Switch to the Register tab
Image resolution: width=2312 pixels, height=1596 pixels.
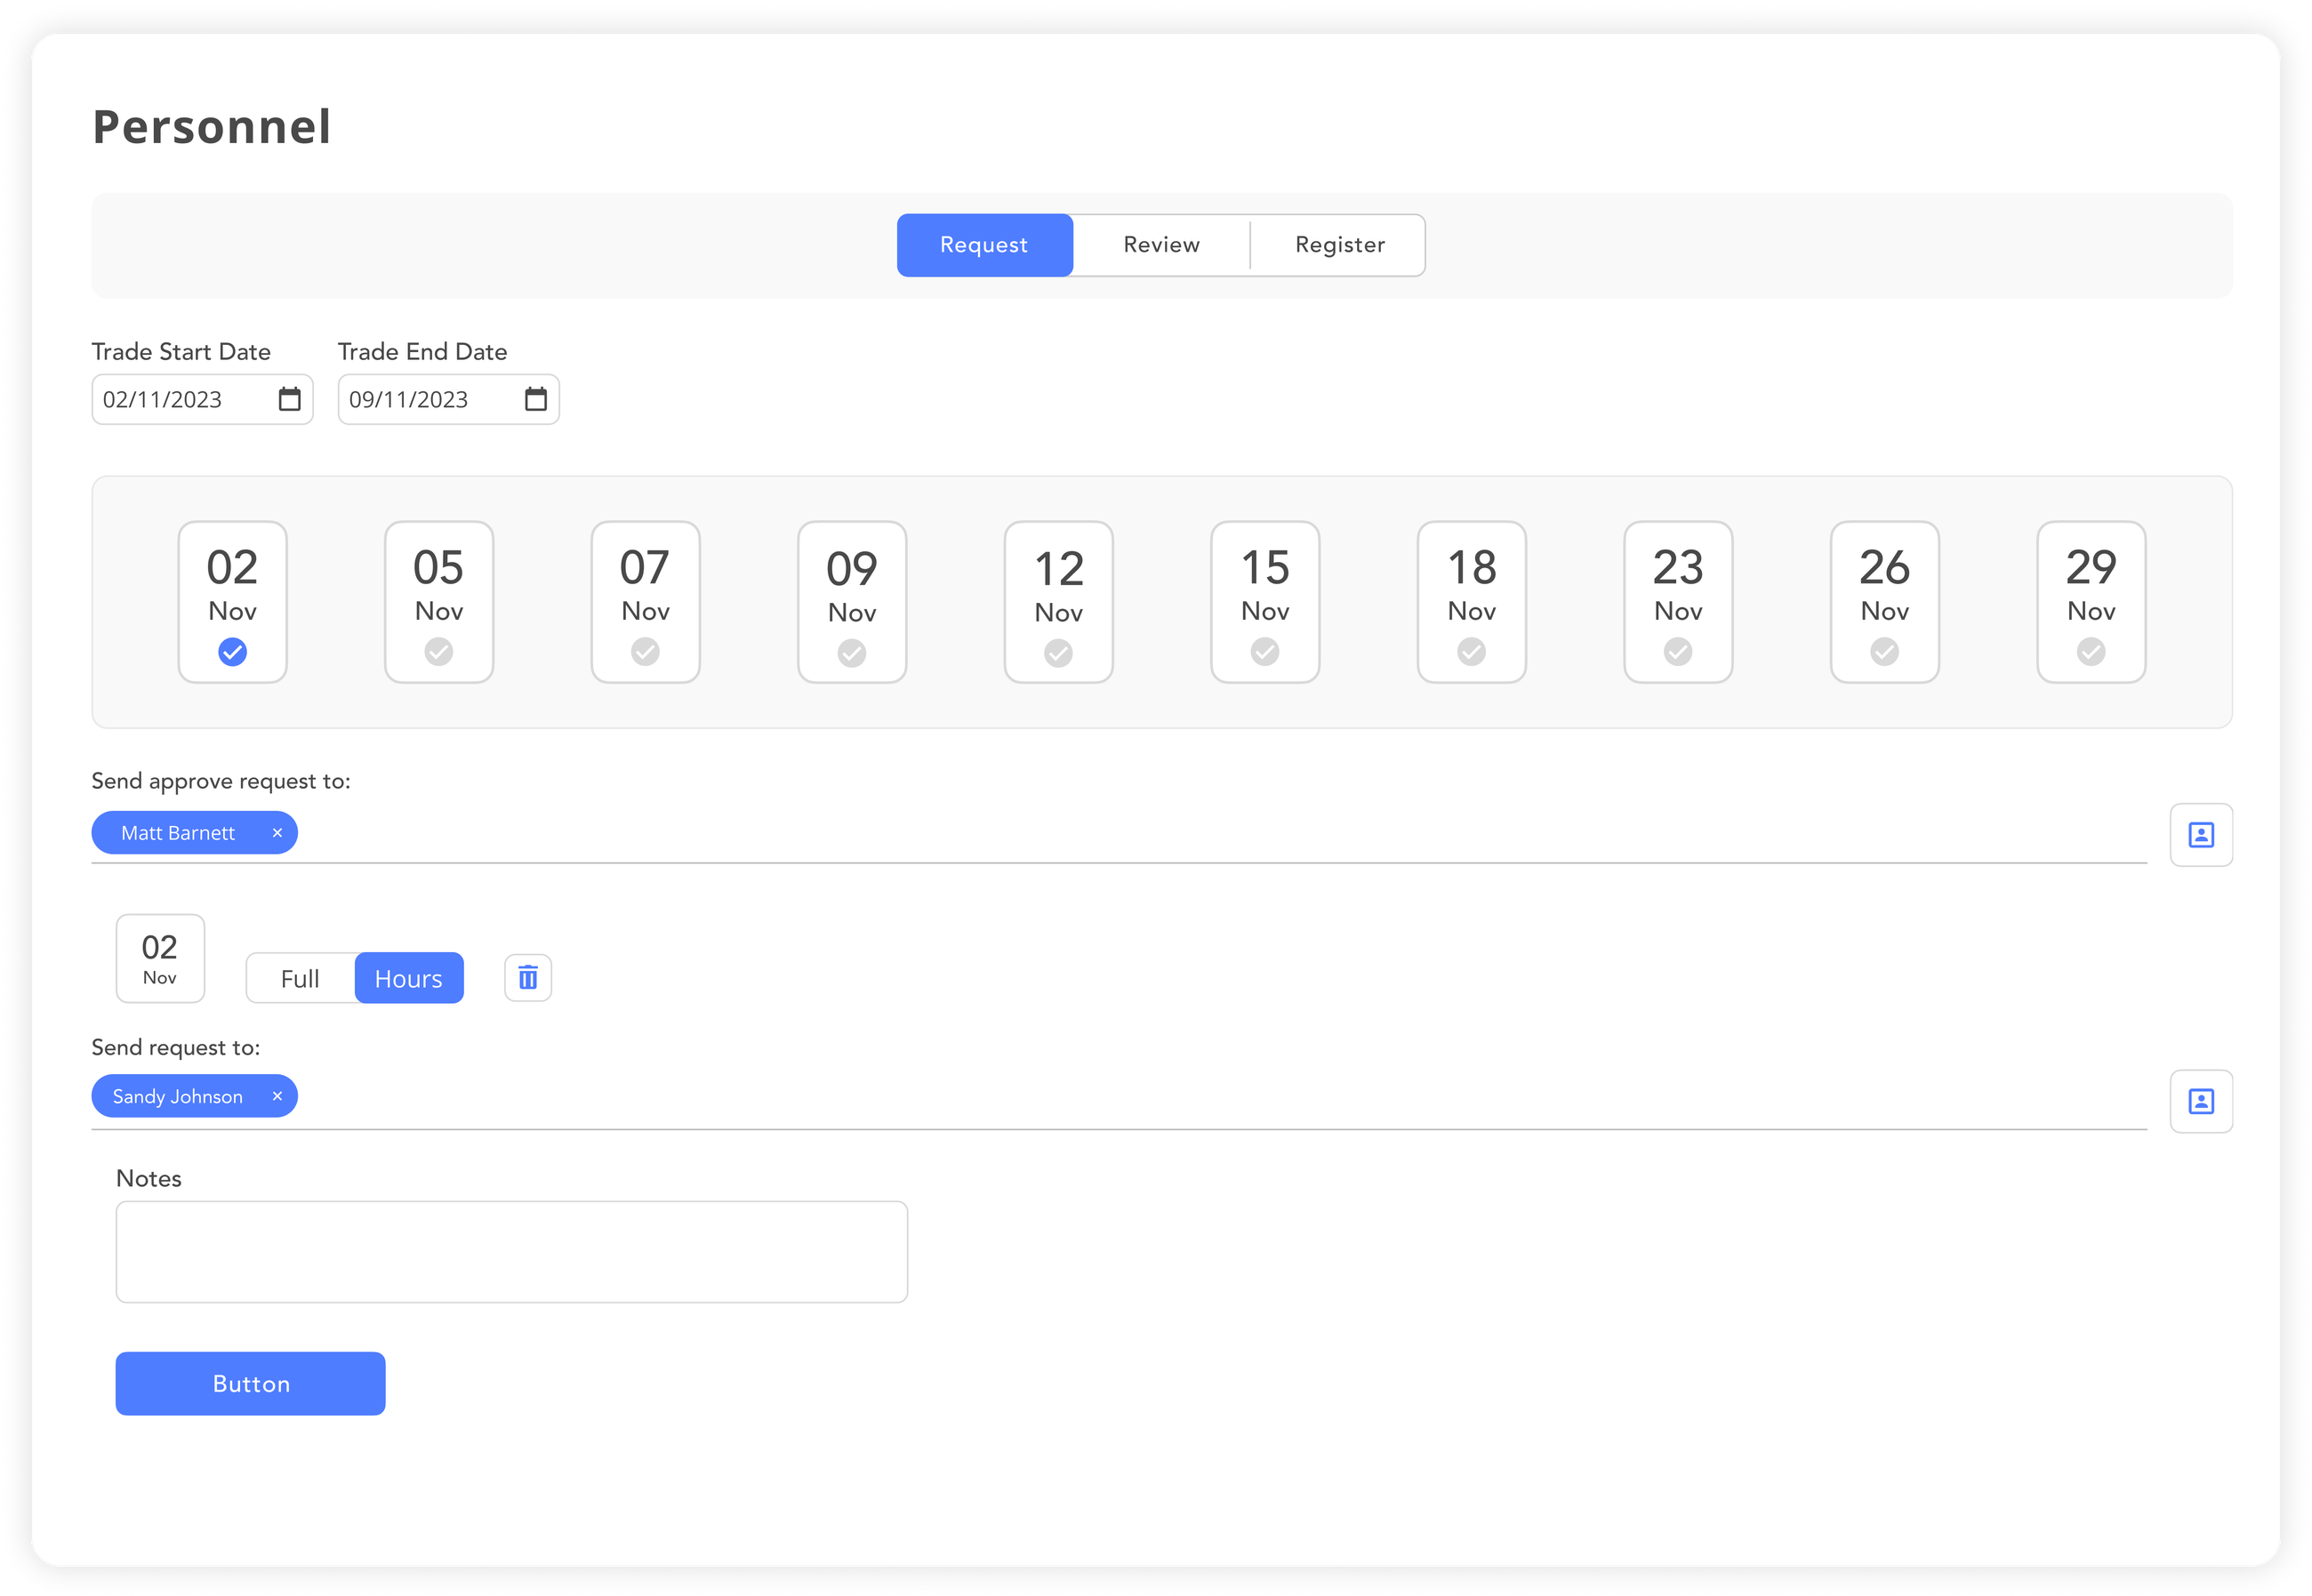pos(1339,245)
